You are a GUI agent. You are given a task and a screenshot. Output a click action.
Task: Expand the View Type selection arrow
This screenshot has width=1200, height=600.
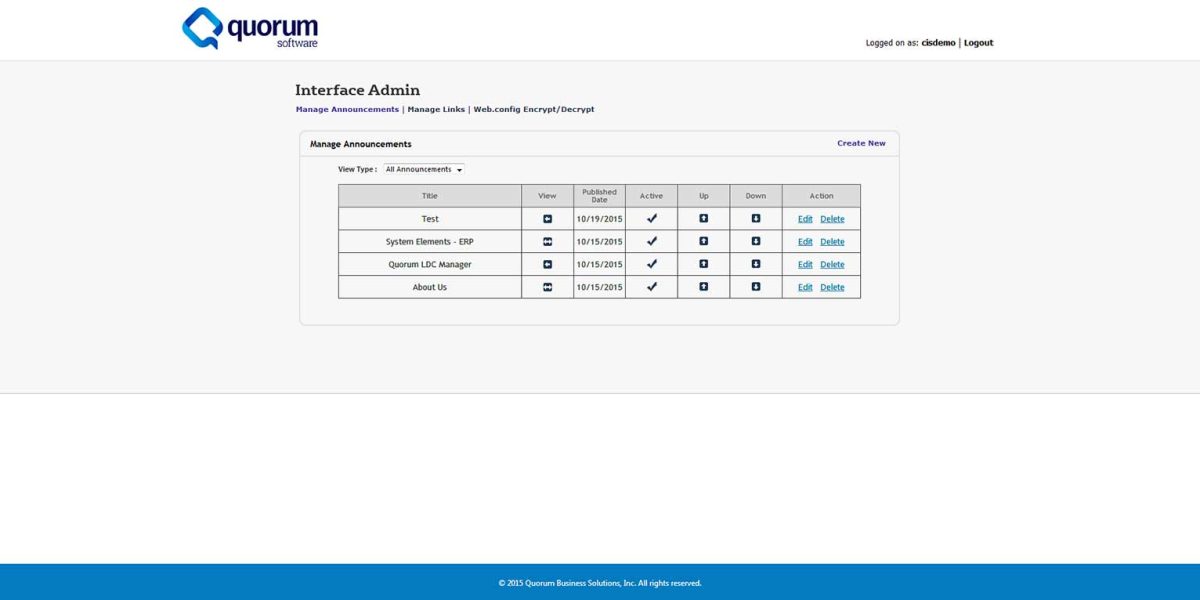point(459,169)
